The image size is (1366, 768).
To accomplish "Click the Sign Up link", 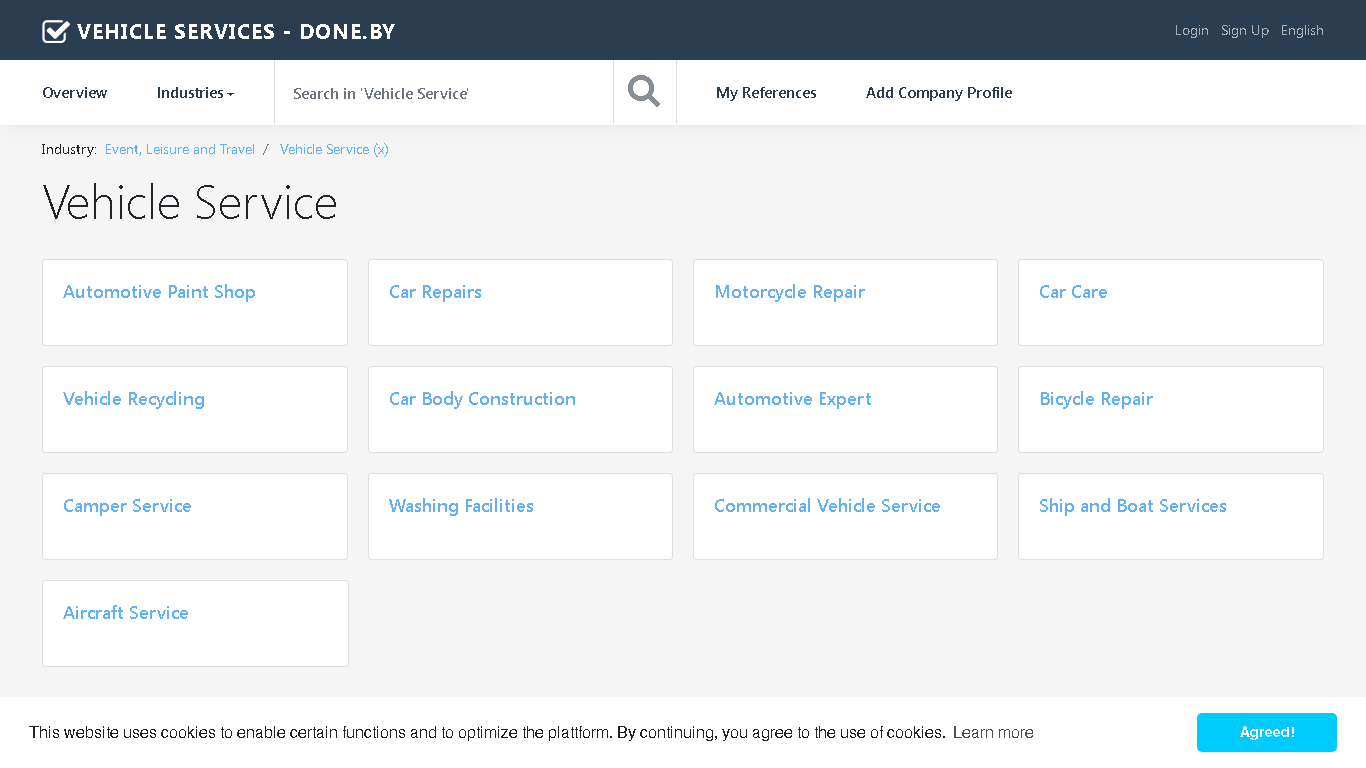I will coord(1245,31).
